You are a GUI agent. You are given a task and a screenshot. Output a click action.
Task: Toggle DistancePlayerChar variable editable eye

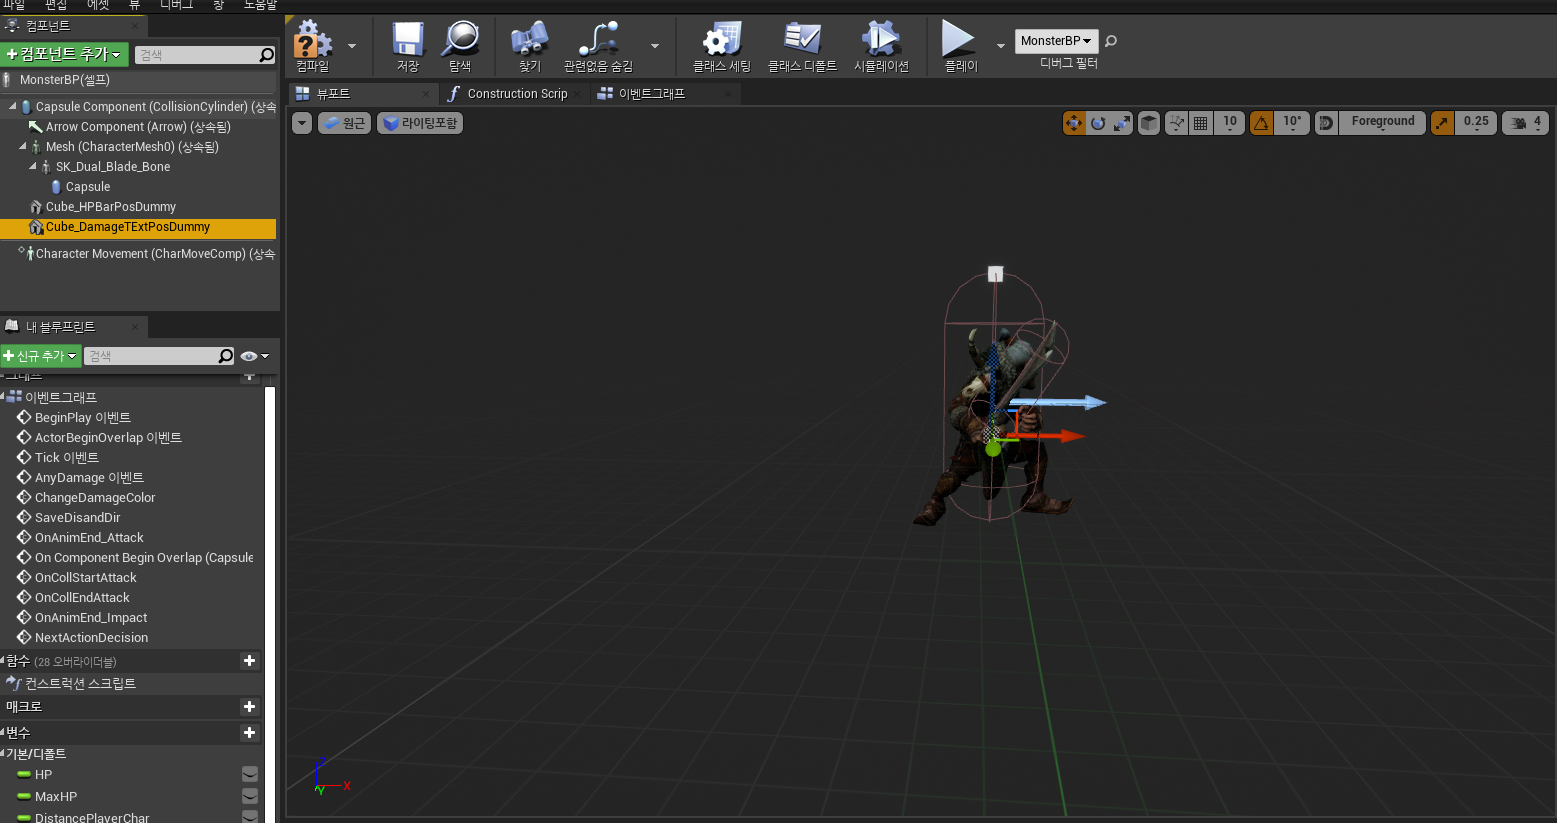click(250, 816)
